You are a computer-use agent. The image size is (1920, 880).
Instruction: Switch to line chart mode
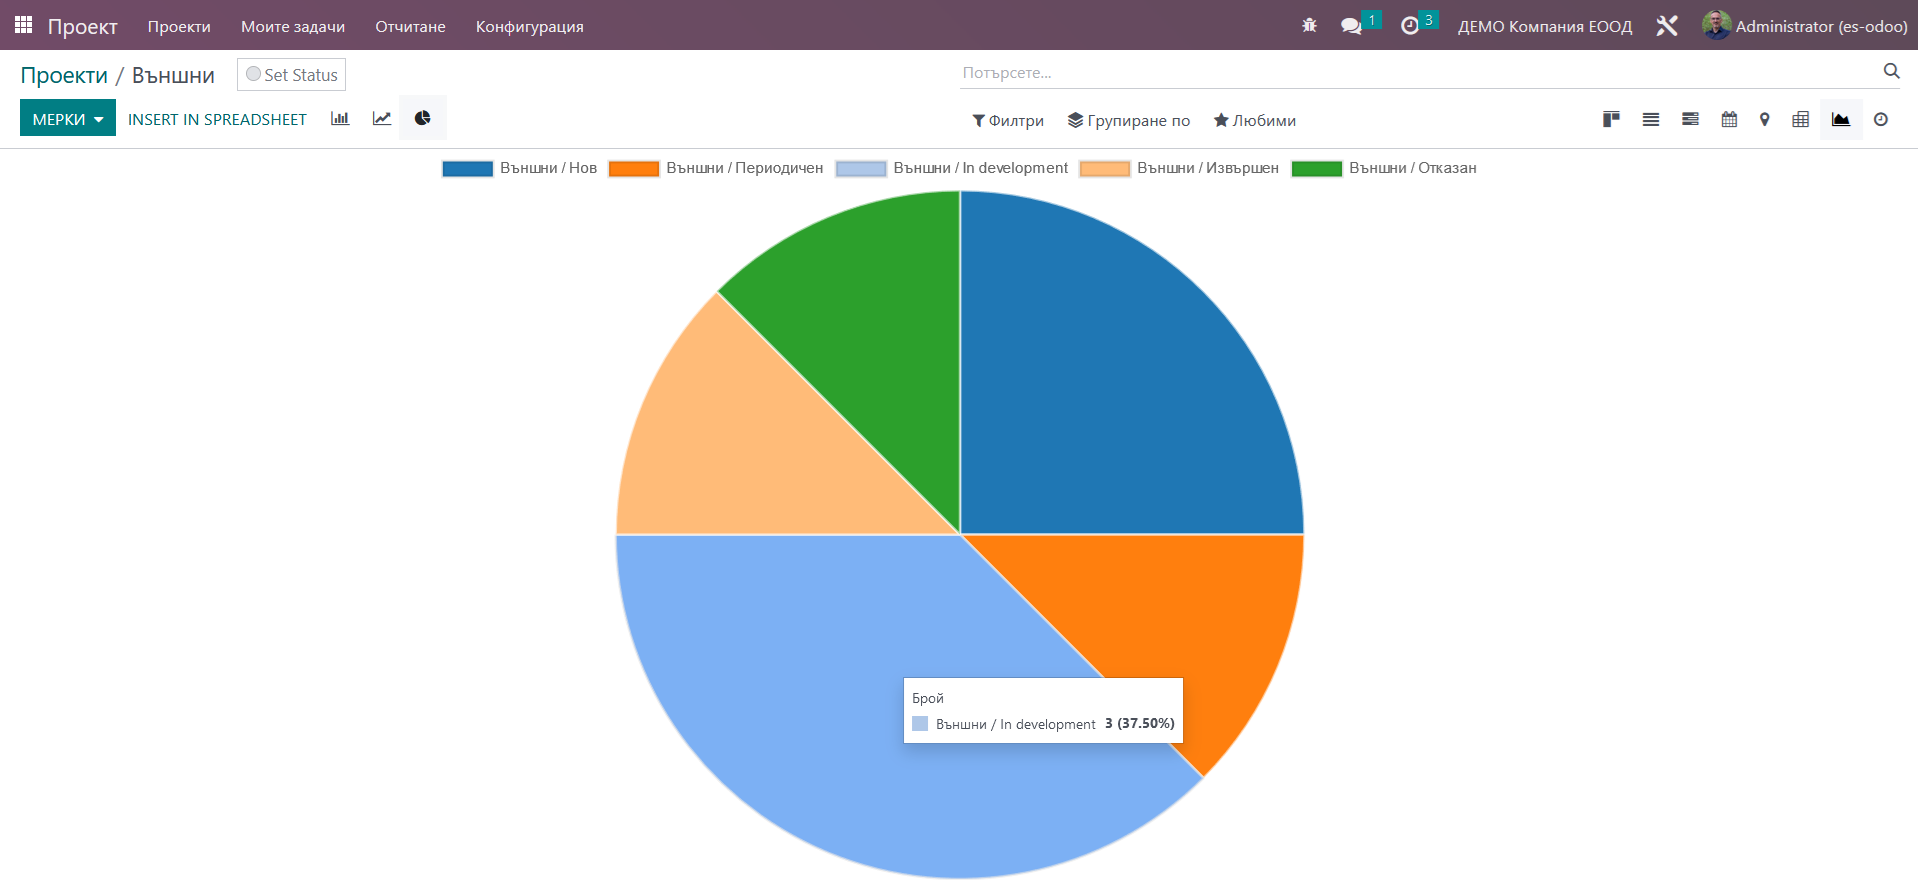click(x=382, y=119)
